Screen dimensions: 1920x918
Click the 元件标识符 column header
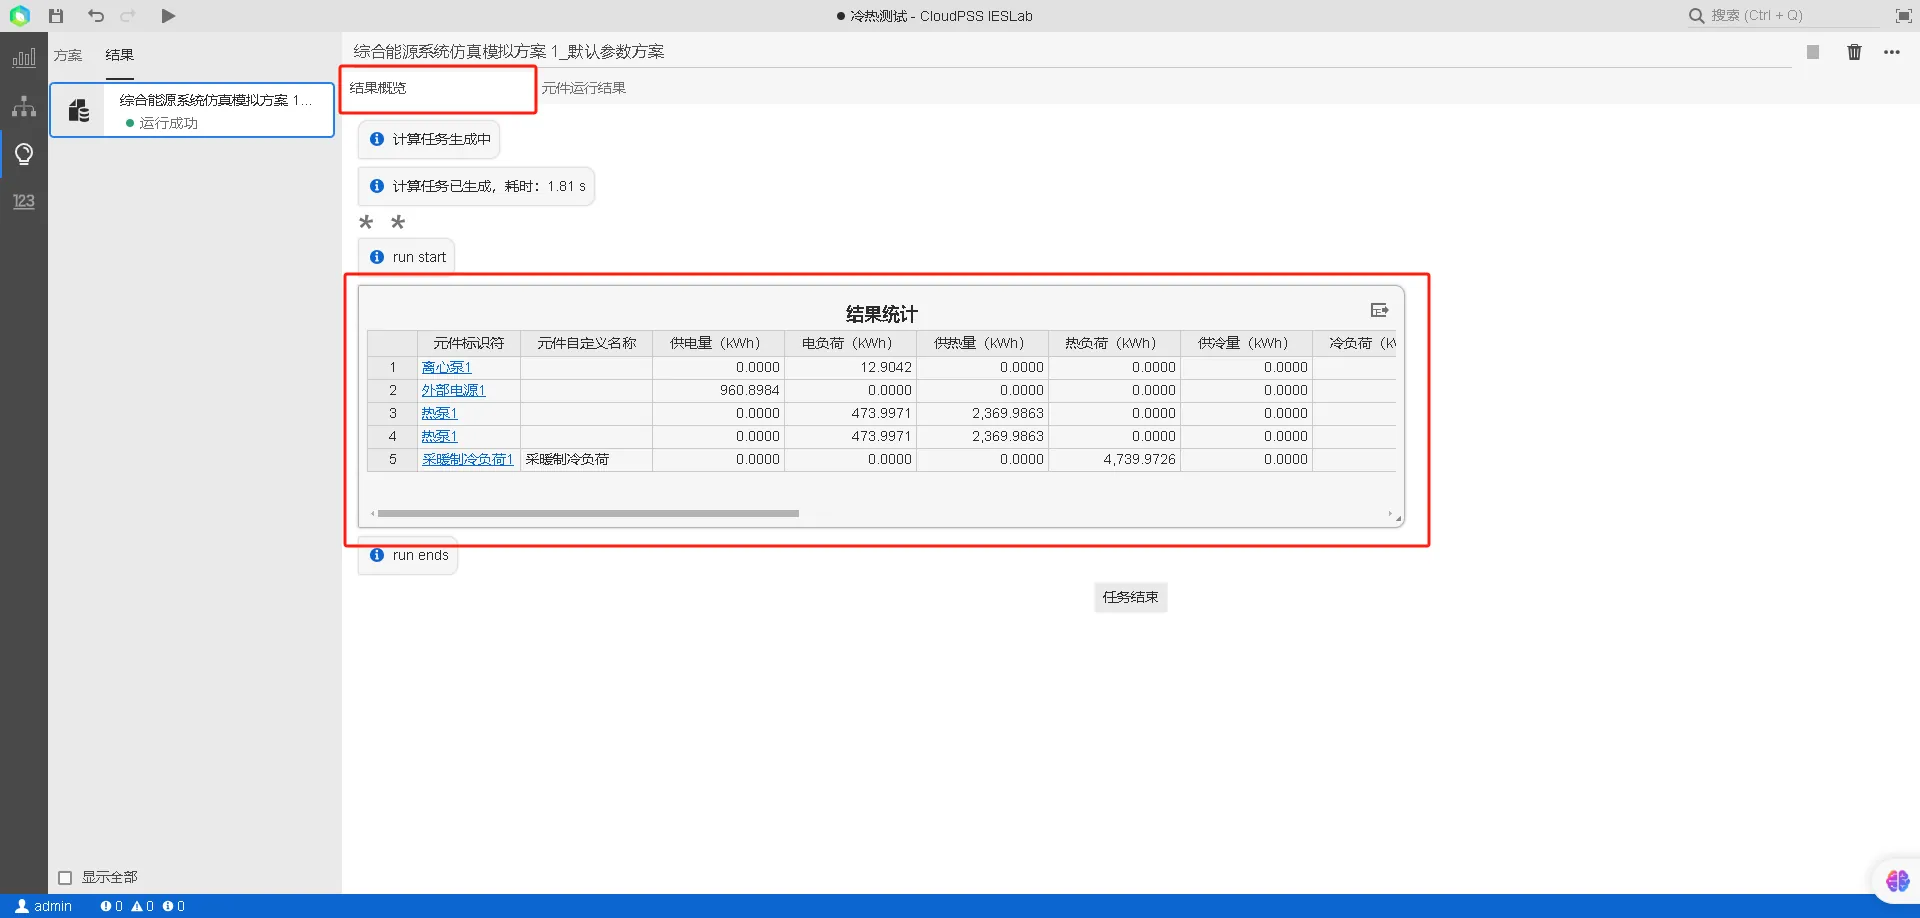point(469,343)
